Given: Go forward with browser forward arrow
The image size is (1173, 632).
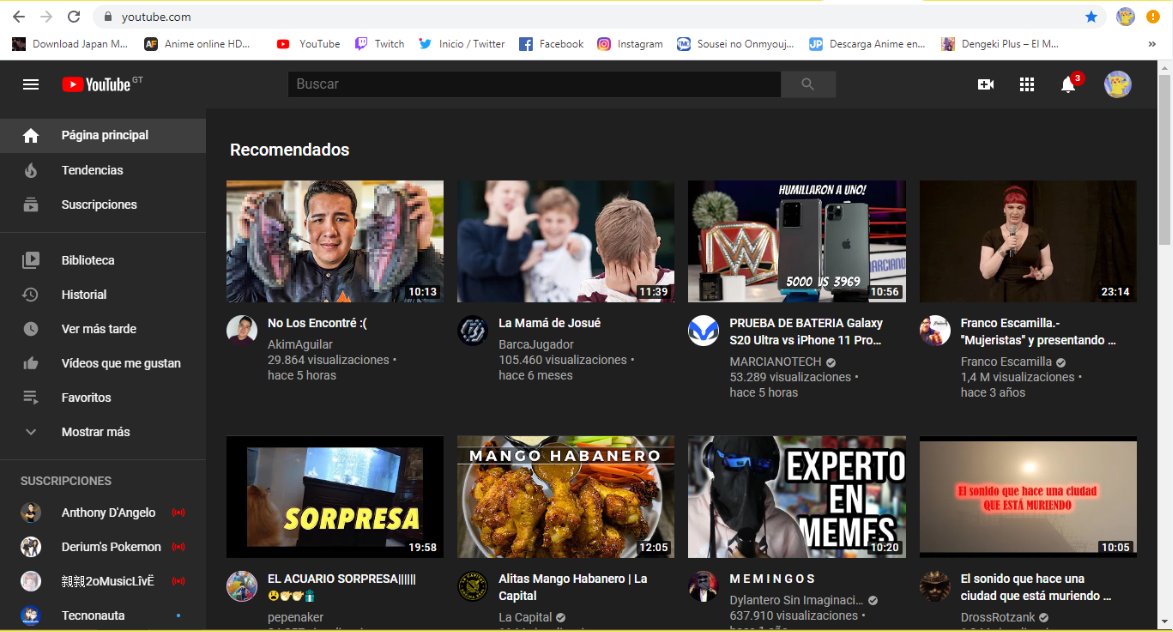Looking at the screenshot, I should coord(46,16).
